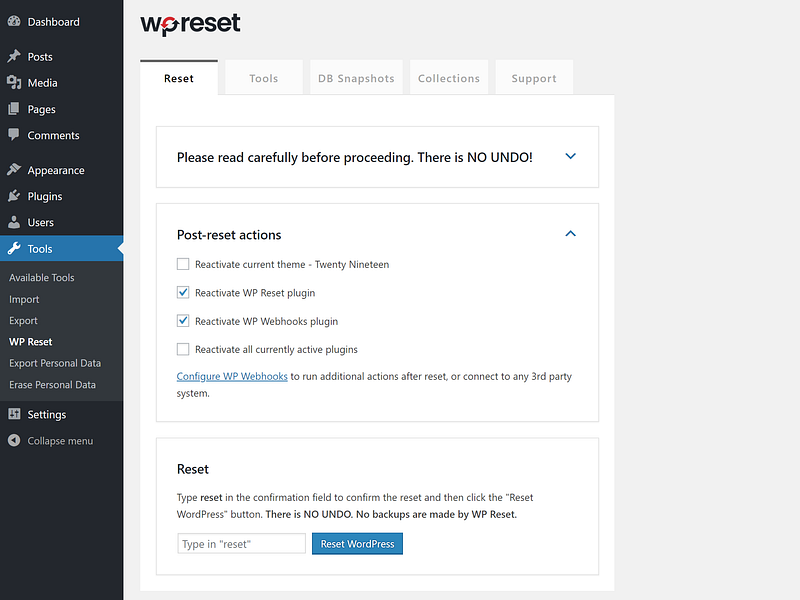
Task: Click the Please read carefully heading
Action: point(355,157)
